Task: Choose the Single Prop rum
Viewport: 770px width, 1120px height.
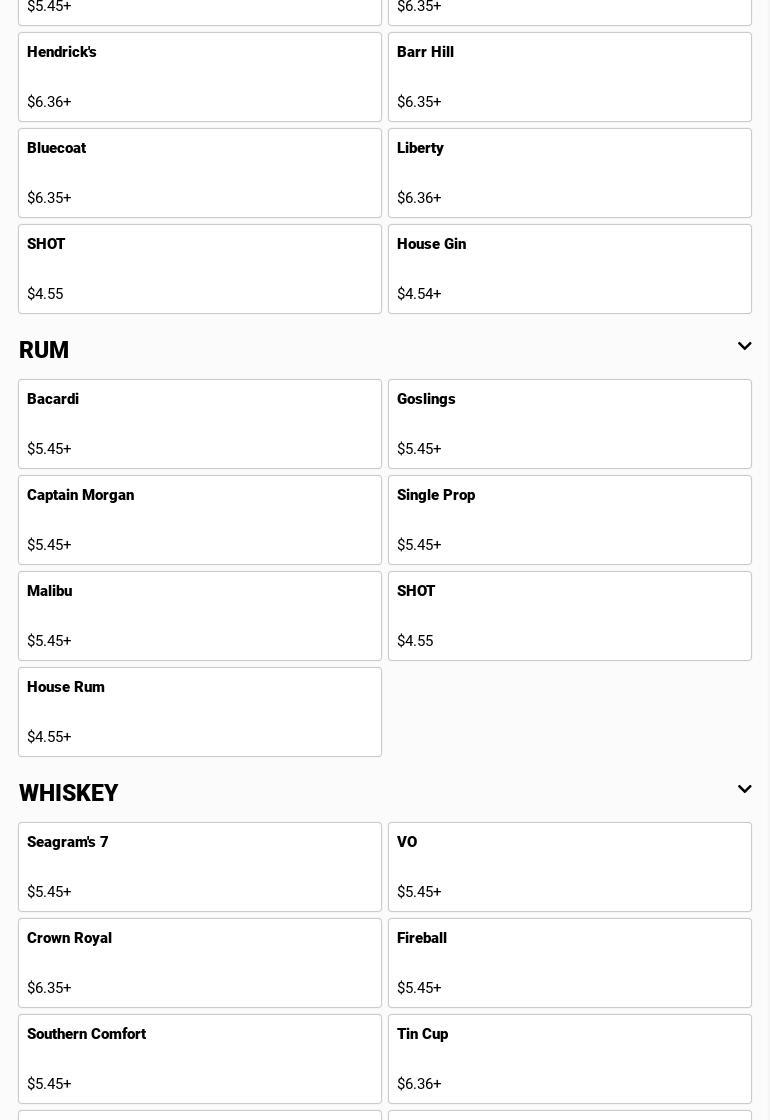Action: pos(570,520)
